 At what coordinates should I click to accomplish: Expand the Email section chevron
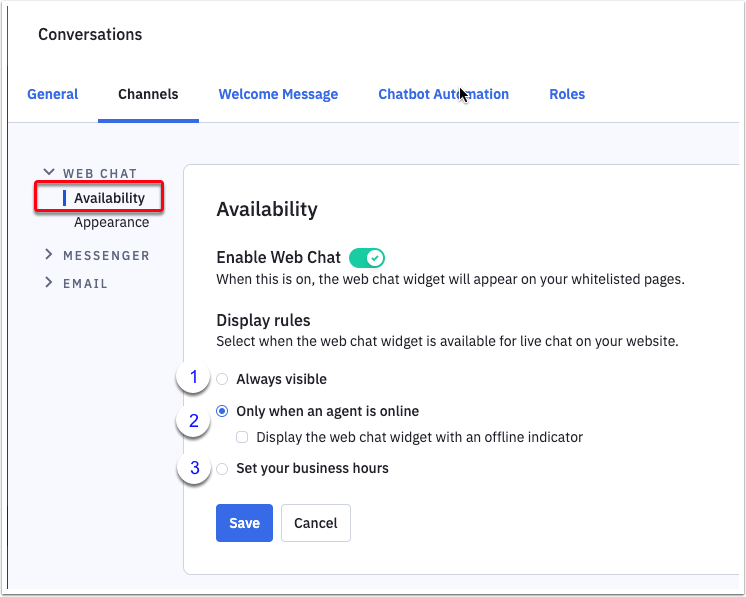pyautogui.click(x=49, y=283)
